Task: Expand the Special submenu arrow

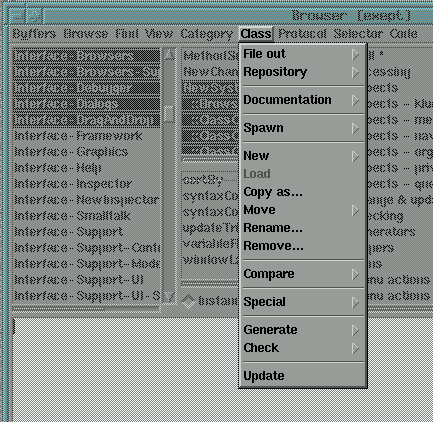Action: pyautogui.click(x=355, y=302)
